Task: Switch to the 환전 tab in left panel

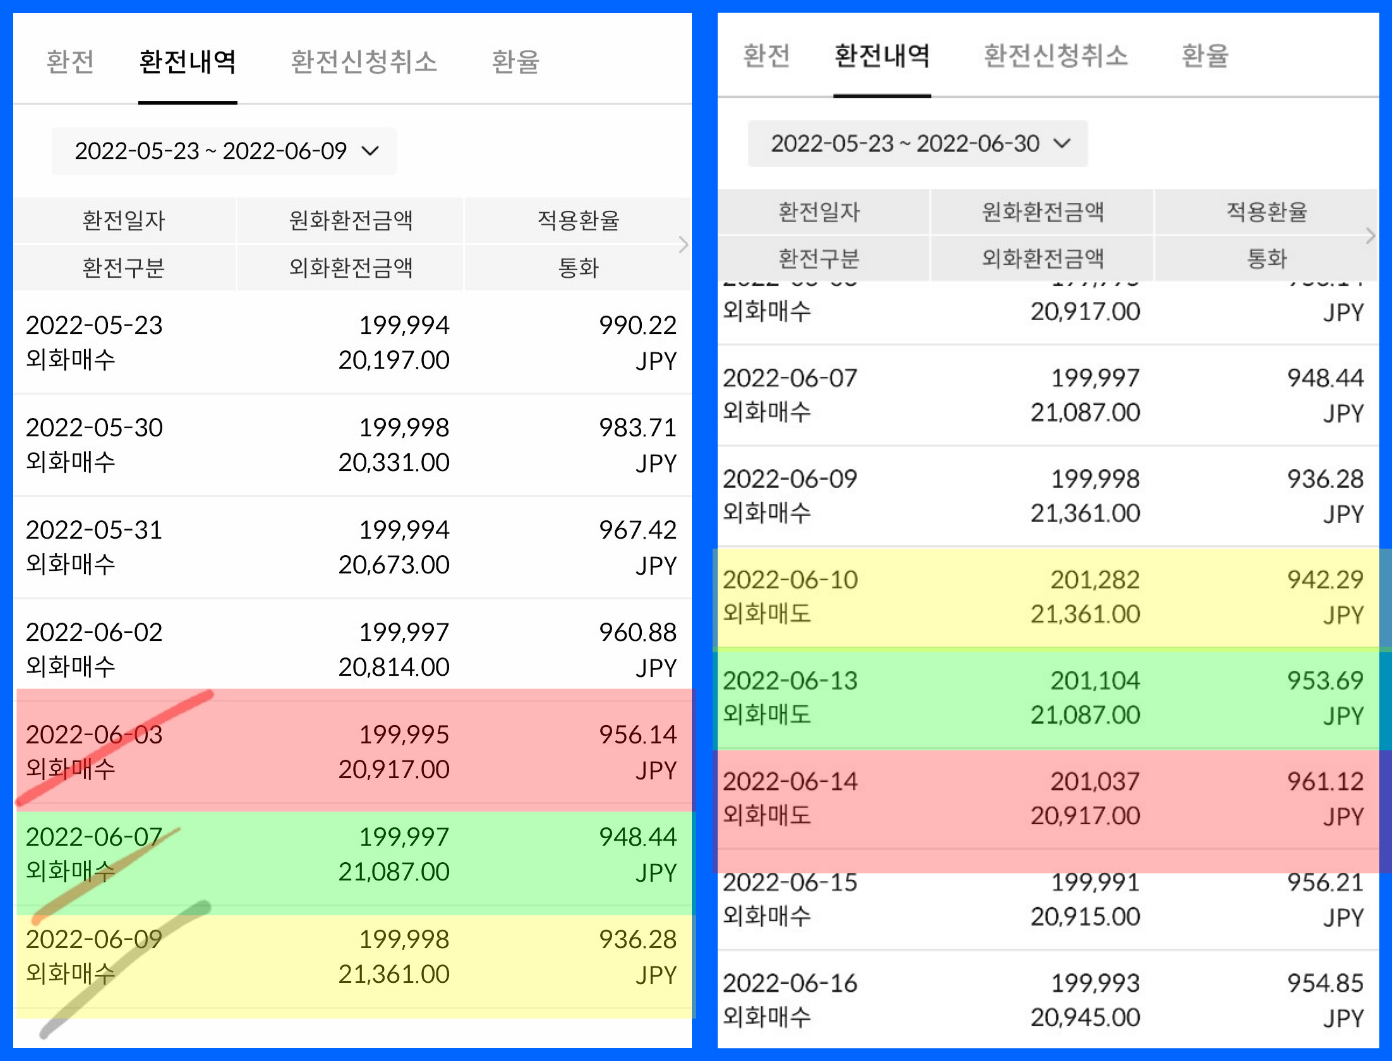Action: coord(69,61)
